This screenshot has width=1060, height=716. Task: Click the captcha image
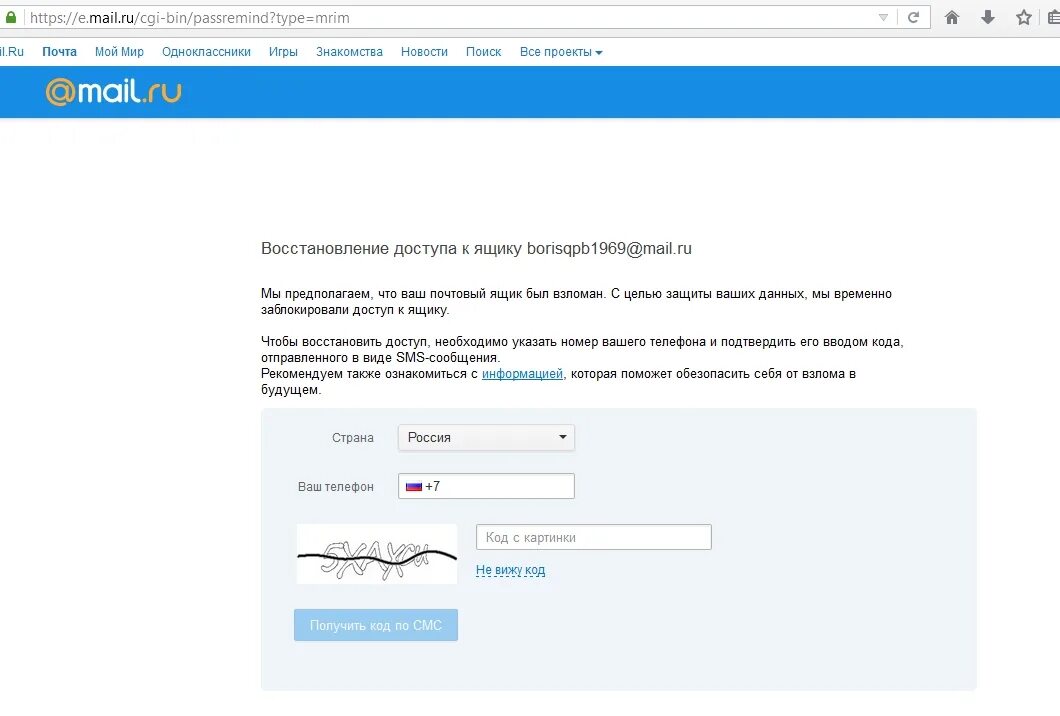[377, 554]
